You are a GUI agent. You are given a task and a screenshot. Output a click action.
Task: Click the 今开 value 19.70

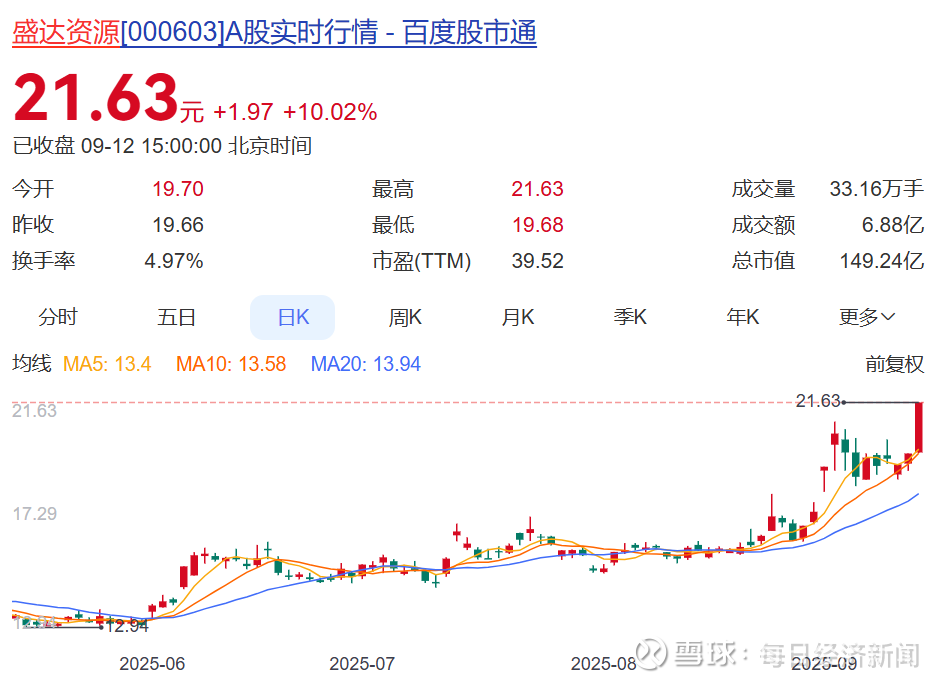point(178,189)
